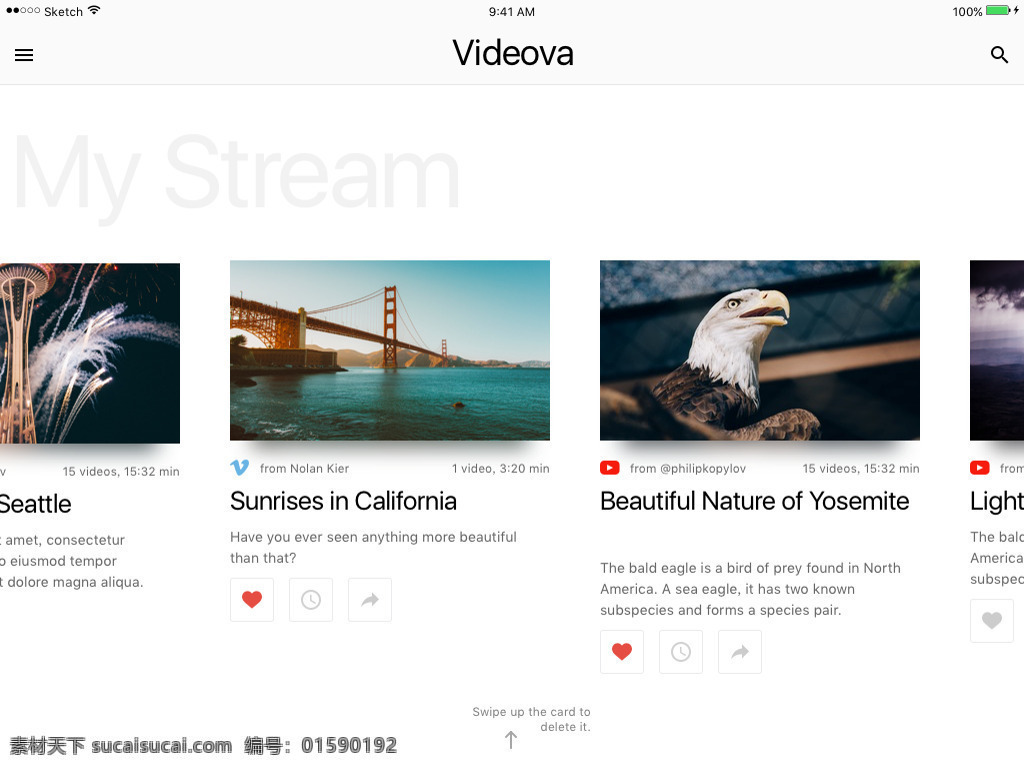The height and width of the screenshot is (769, 1024).
Task: Visit the from Nolan Kier author link
Action: coord(304,468)
